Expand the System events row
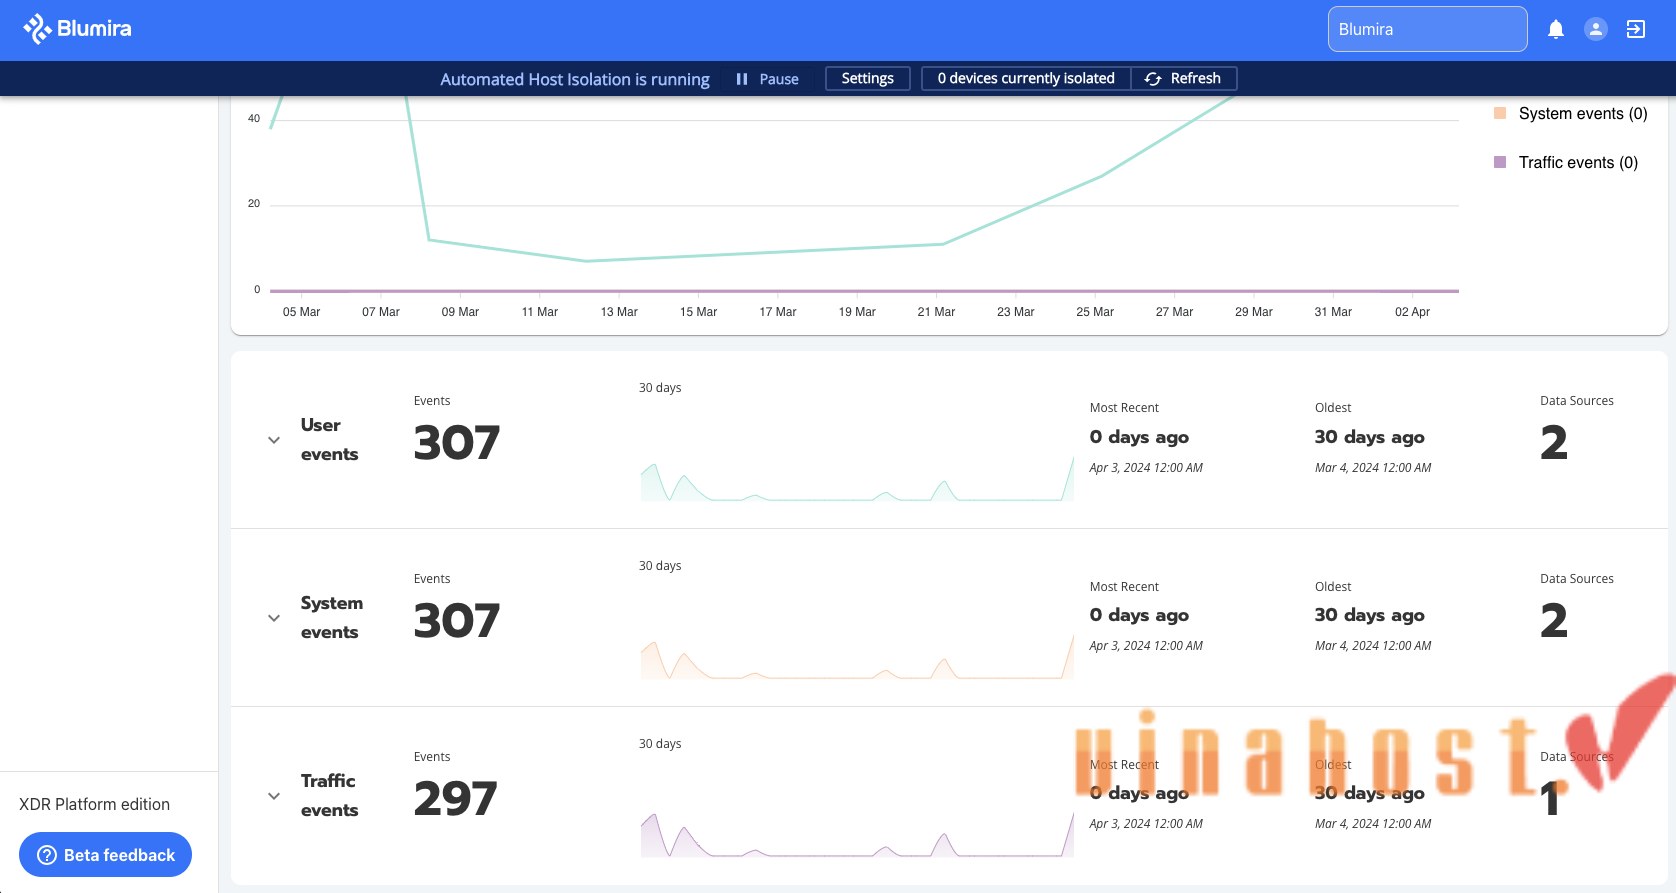 [x=274, y=618]
